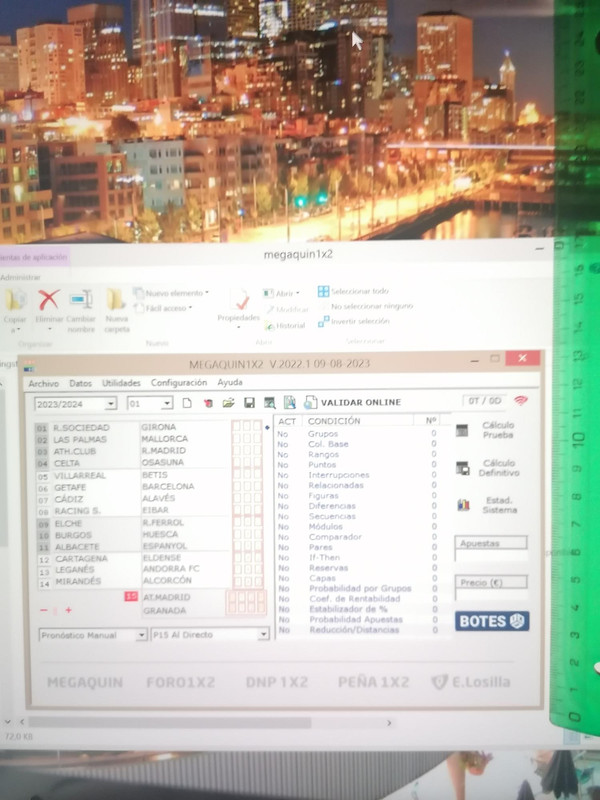The image size is (600, 800).
Task: Click the BOTES button
Action: point(492,621)
